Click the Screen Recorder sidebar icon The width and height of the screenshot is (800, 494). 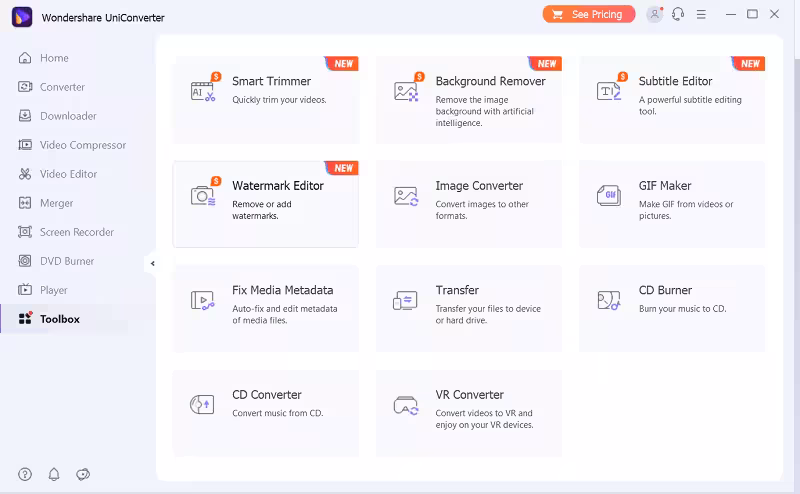24,232
